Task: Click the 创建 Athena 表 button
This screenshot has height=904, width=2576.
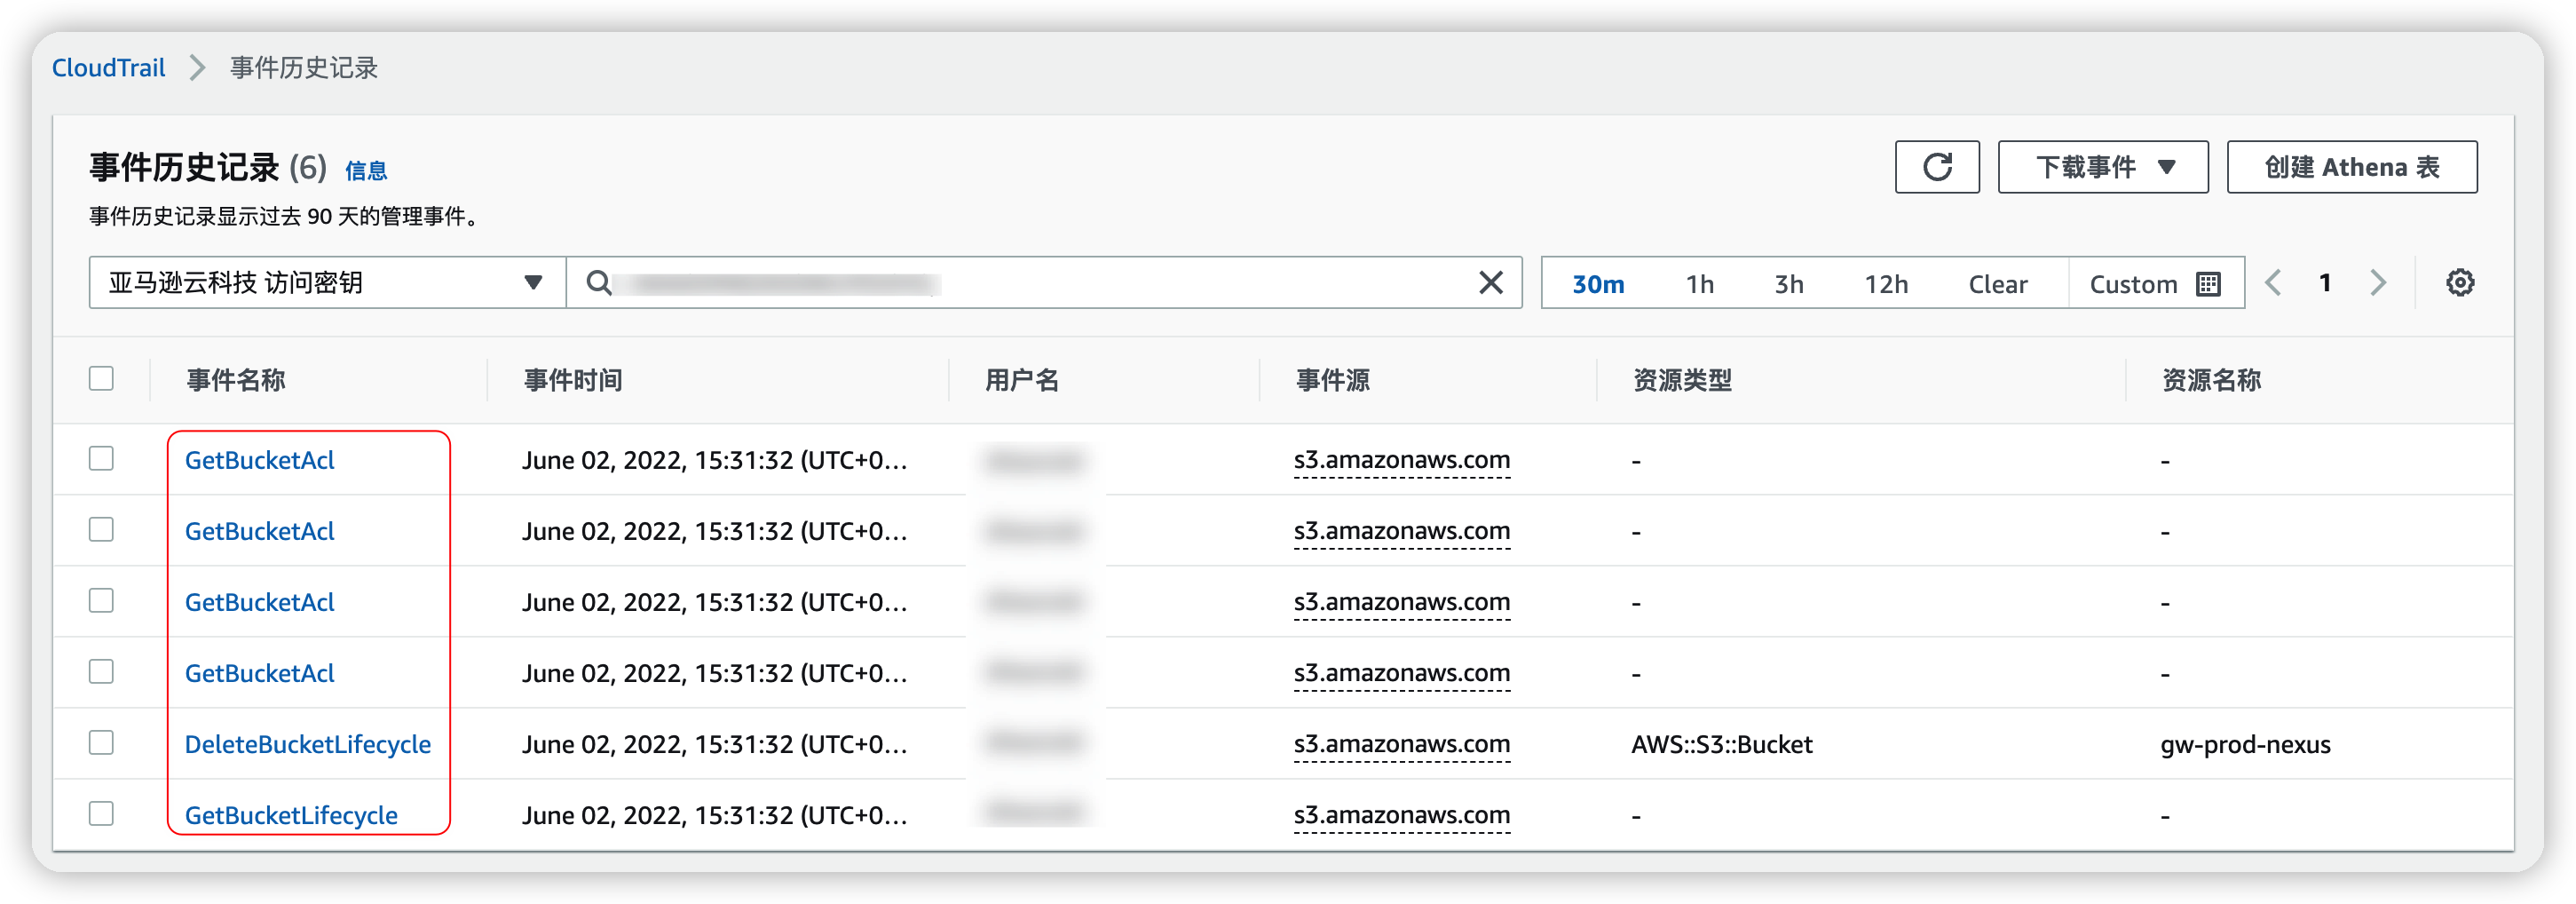Action: point(2351,167)
